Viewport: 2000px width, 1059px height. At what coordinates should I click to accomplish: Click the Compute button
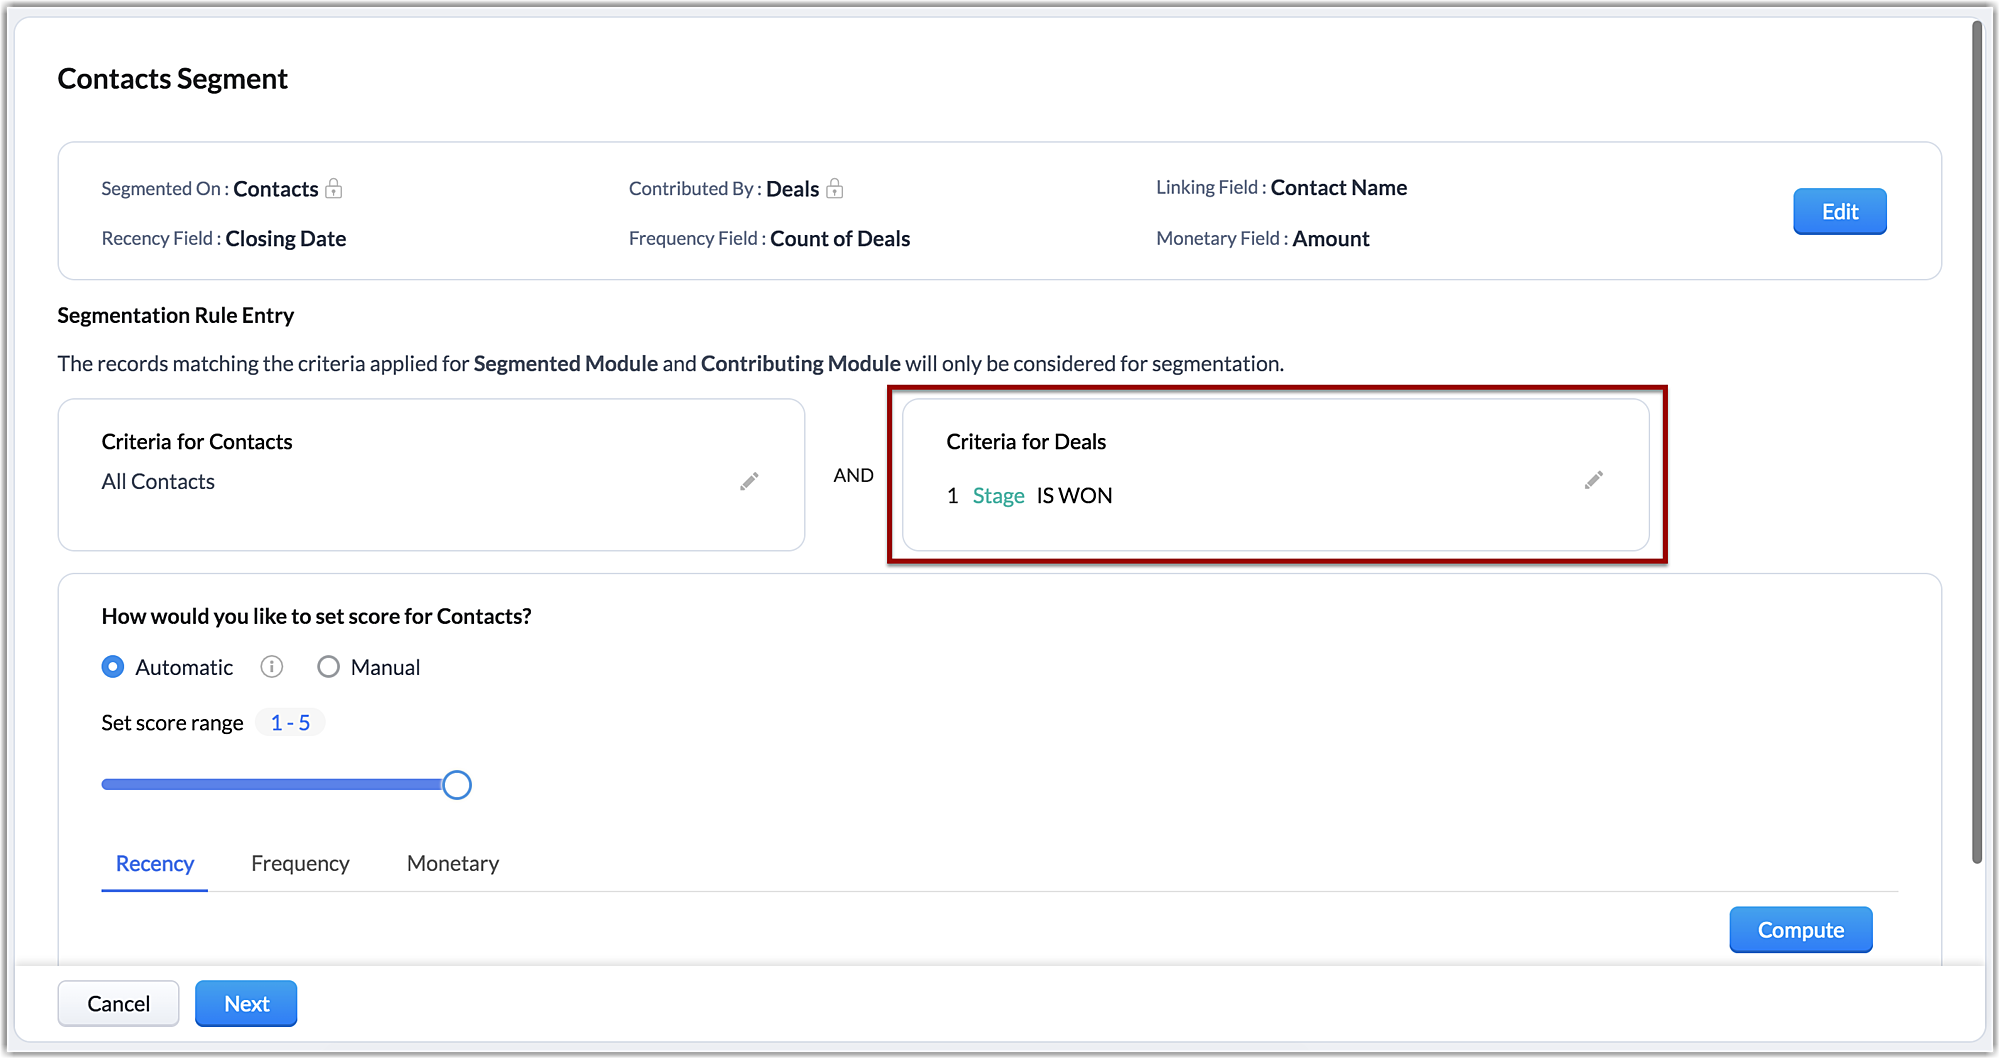pos(1800,930)
